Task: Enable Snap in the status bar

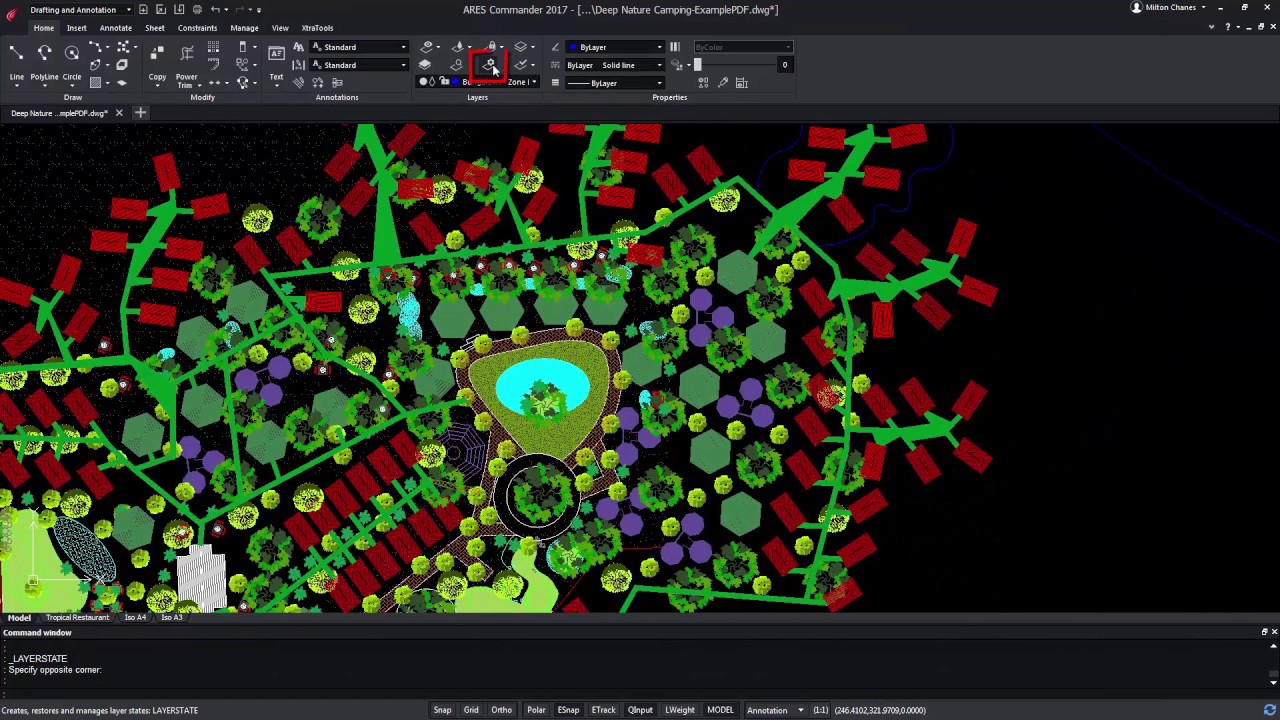Action: 442,710
